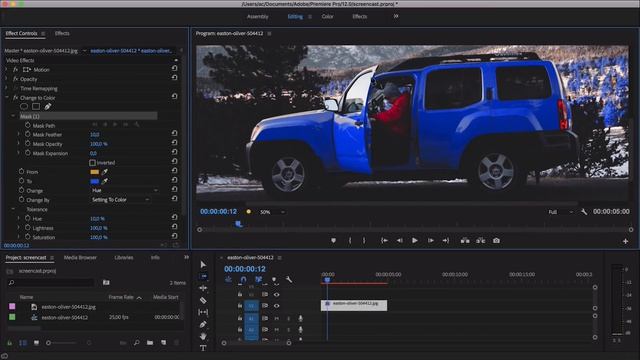
Task: Add marker in Program Monitor
Action: click(x=333, y=241)
